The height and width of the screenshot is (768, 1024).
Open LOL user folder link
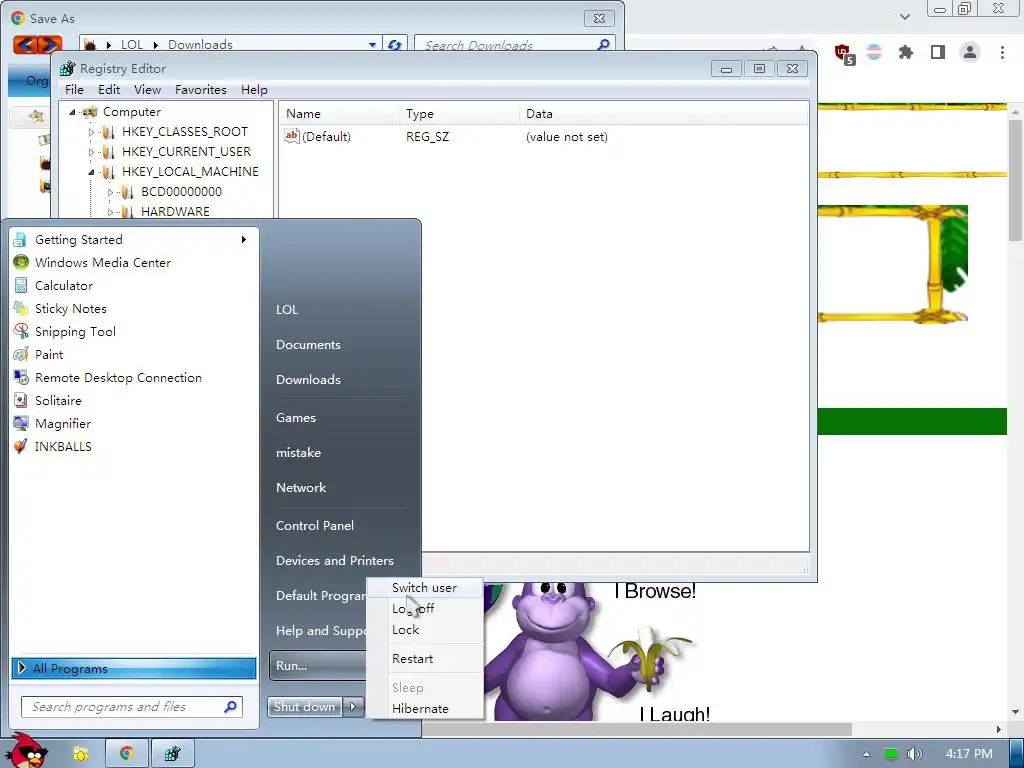pos(287,310)
